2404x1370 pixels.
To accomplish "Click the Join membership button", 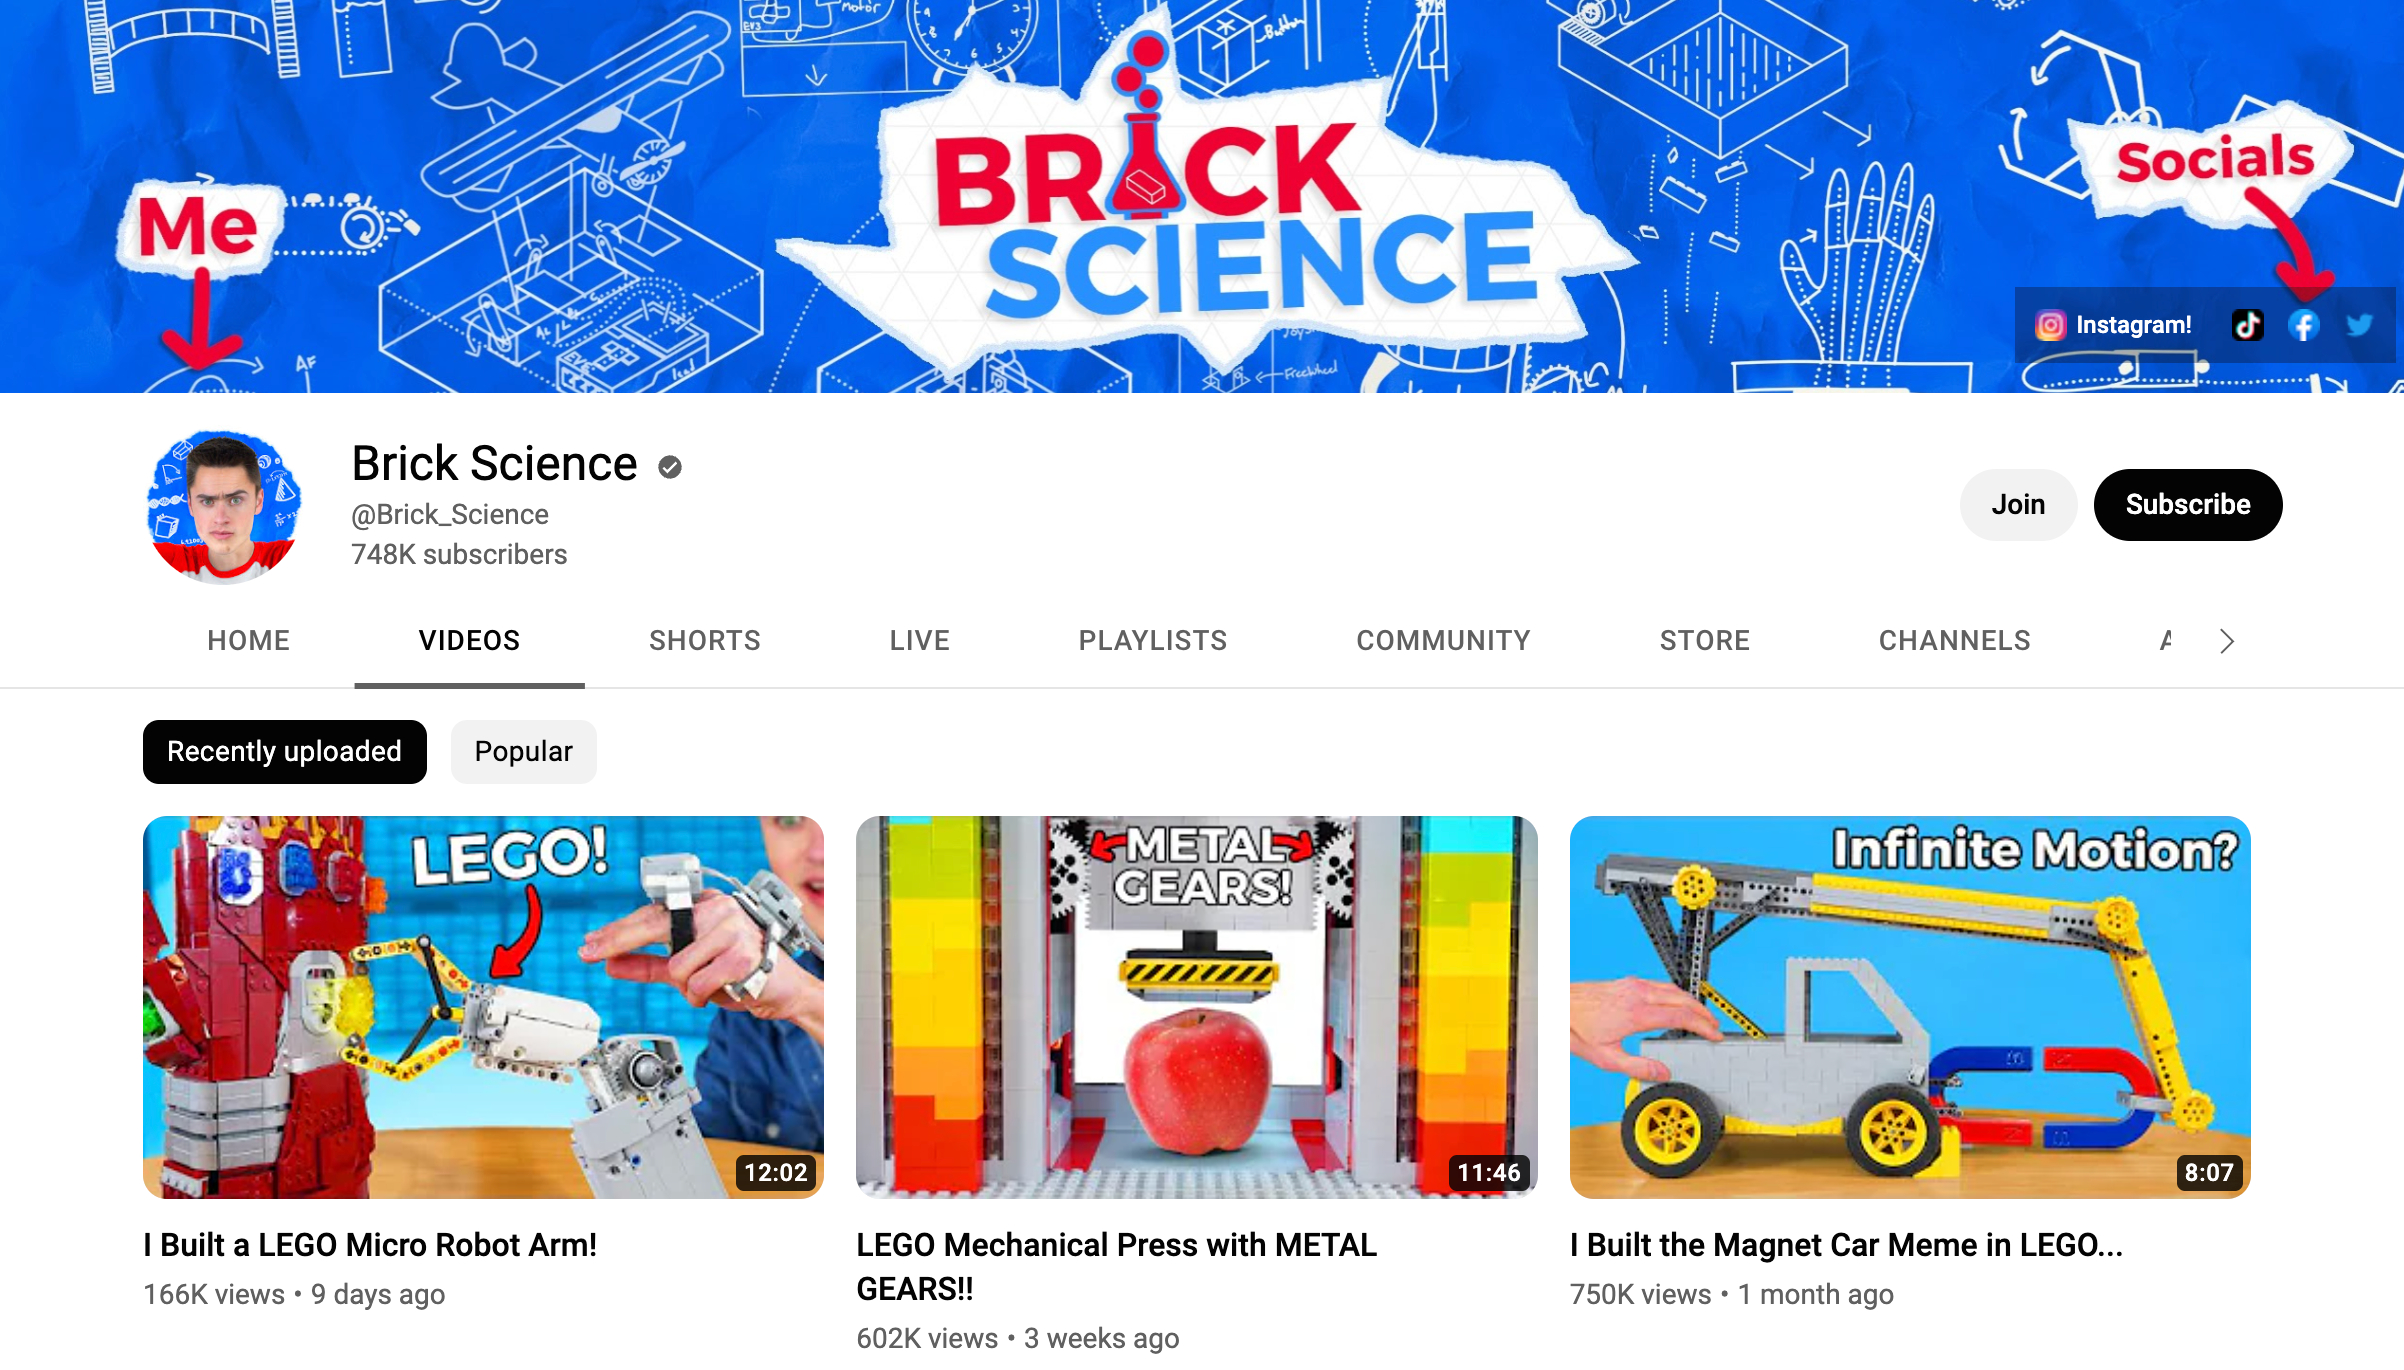I will point(2018,505).
